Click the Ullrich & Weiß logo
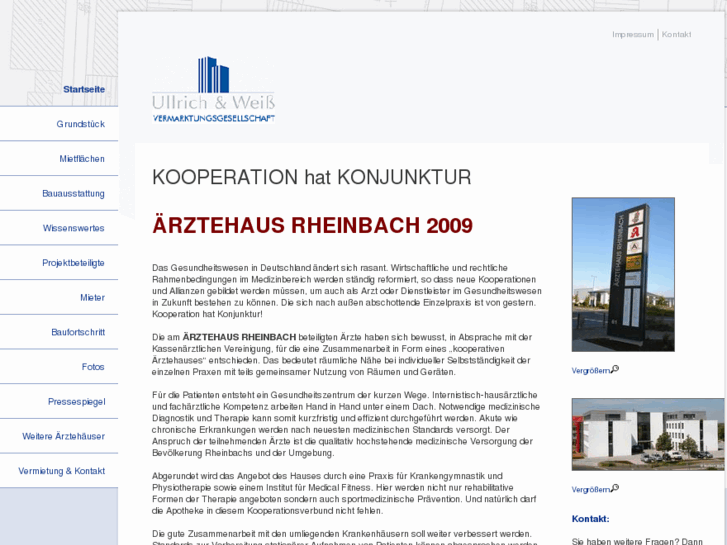 click(214, 90)
